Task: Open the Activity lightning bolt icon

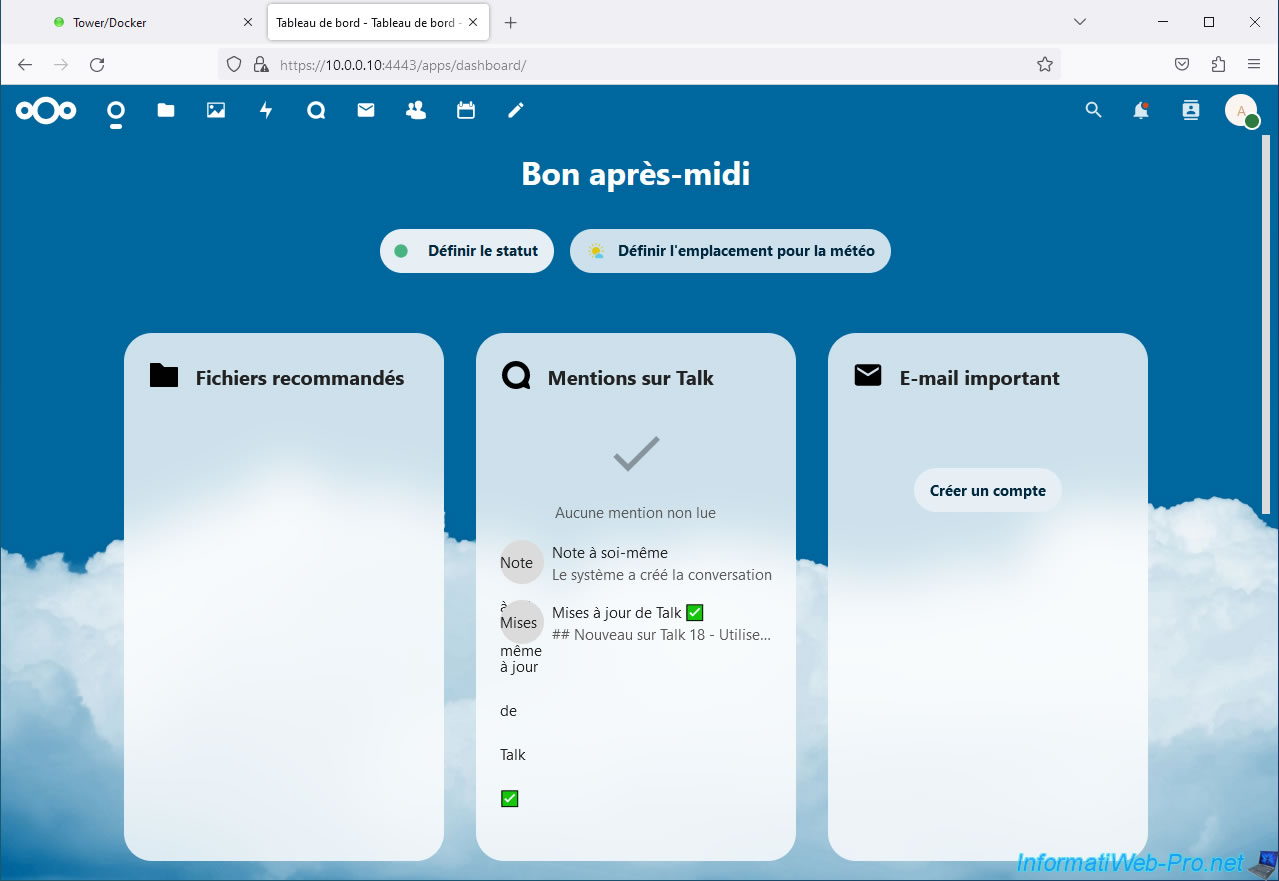Action: (266, 111)
